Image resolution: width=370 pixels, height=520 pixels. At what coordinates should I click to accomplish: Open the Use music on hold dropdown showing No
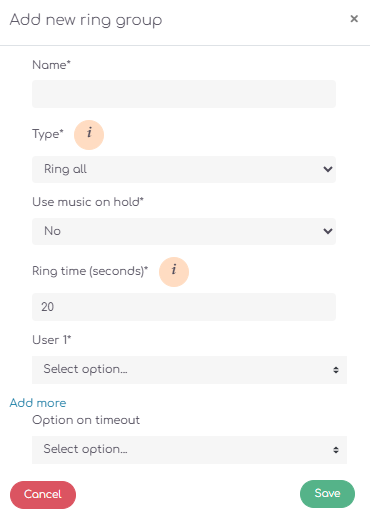pos(184,231)
